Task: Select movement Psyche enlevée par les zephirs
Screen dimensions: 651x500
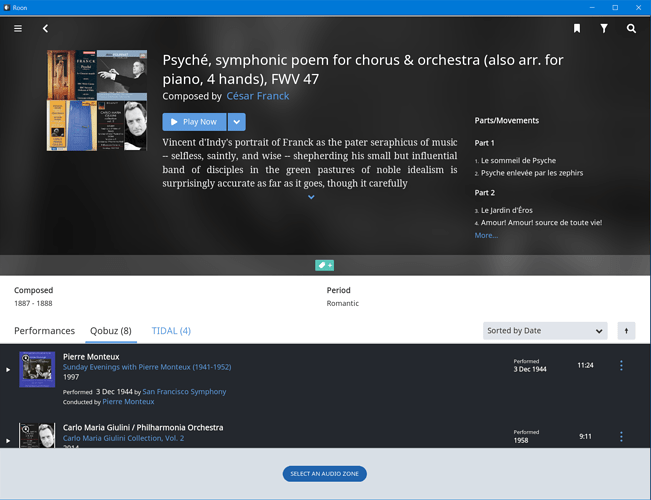Action: point(532,173)
